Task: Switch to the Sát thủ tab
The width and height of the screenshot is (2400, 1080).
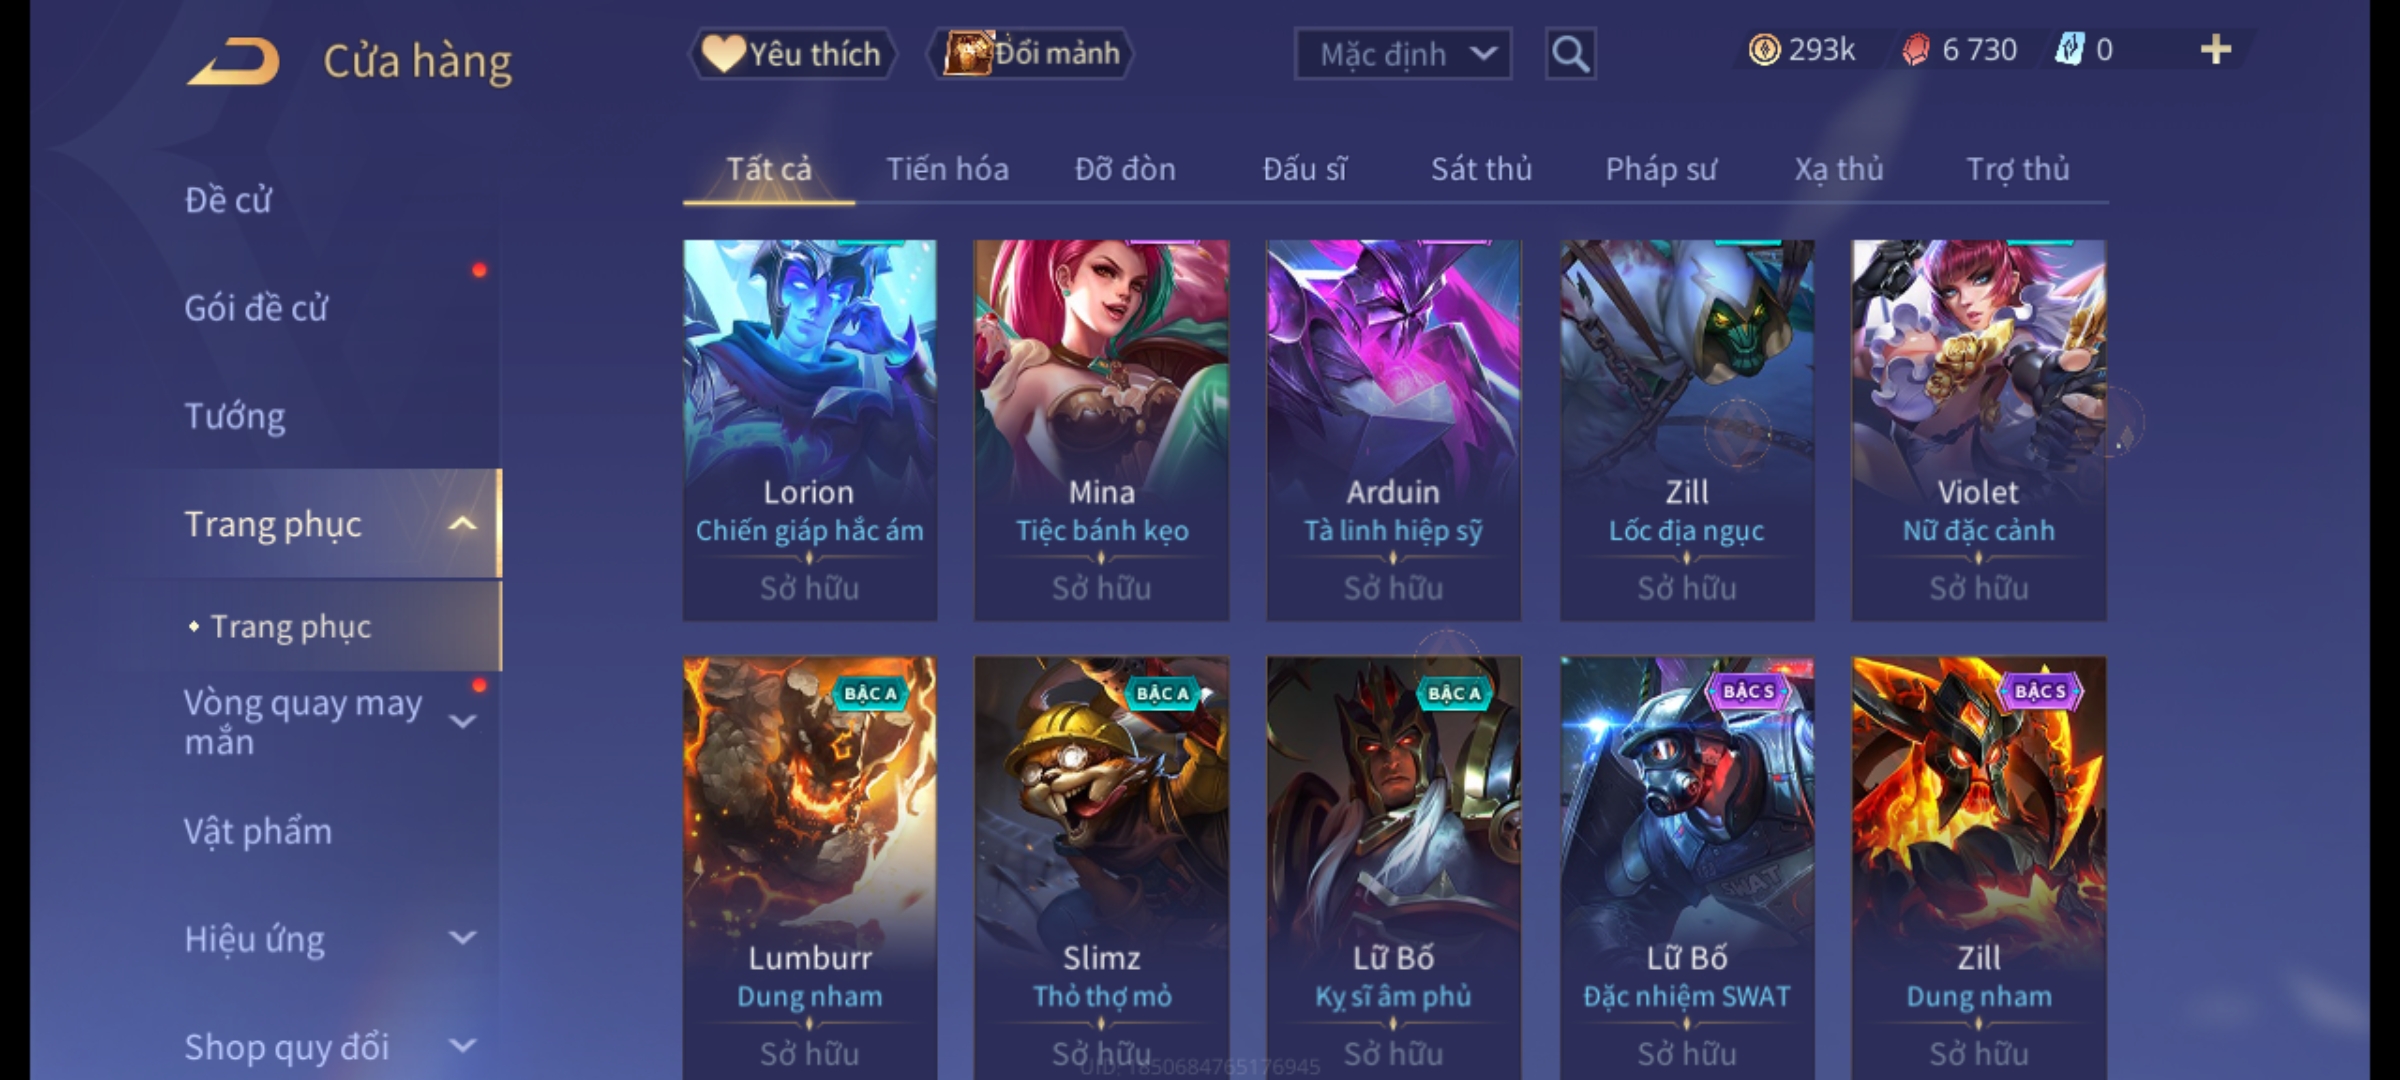Action: point(1481,169)
